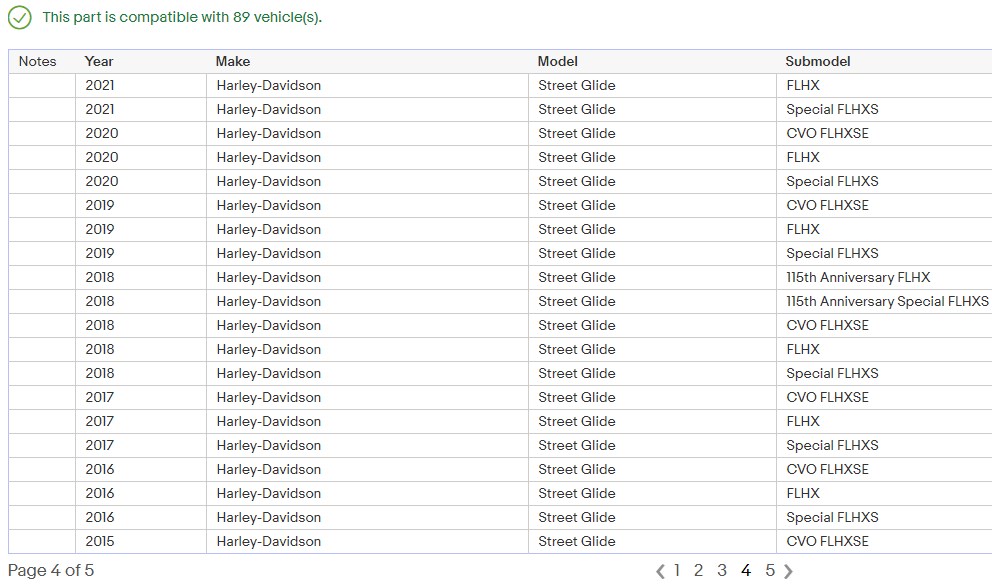Click the Model column header
This screenshot has height=585, width=992.
(557, 61)
